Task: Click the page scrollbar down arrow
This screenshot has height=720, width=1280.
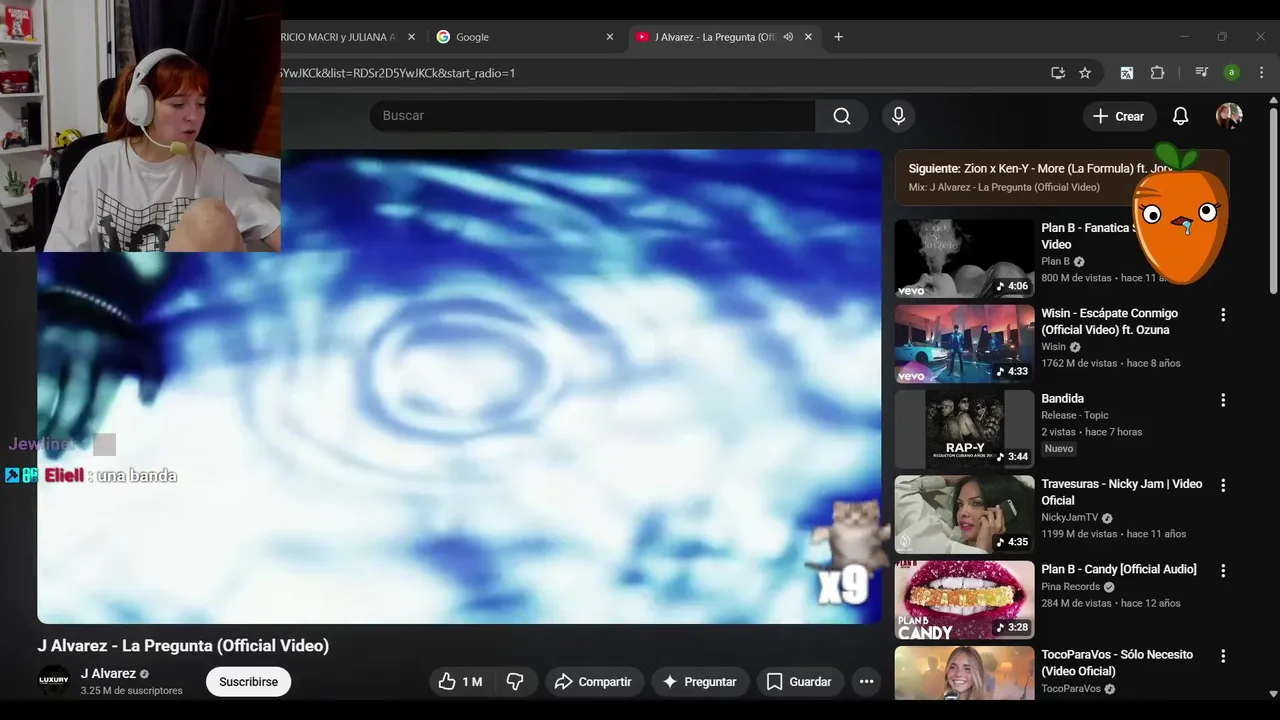Action: 1273,693
